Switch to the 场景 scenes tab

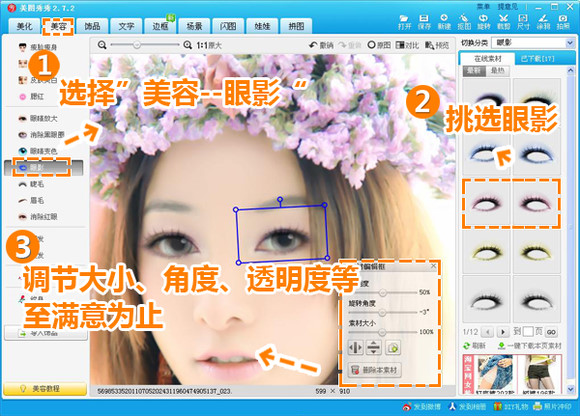pyautogui.click(x=195, y=26)
